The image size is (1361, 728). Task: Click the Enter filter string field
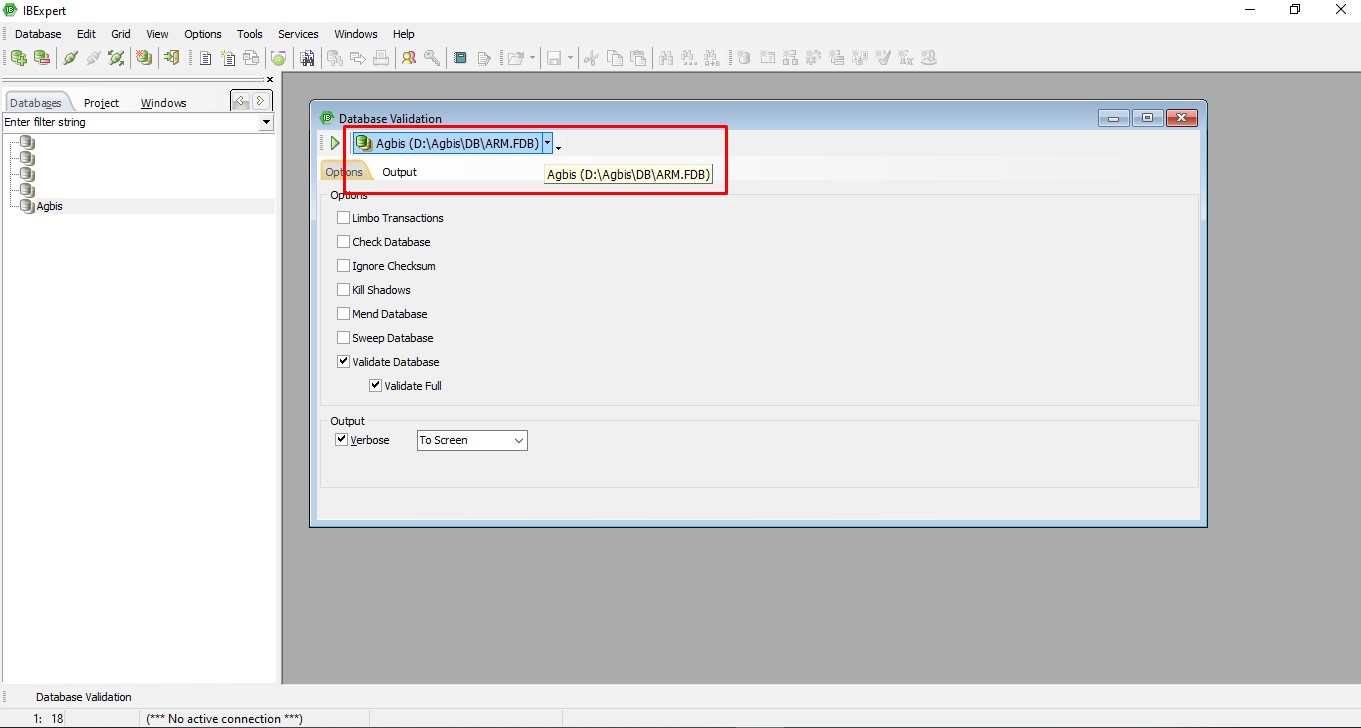click(x=131, y=122)
